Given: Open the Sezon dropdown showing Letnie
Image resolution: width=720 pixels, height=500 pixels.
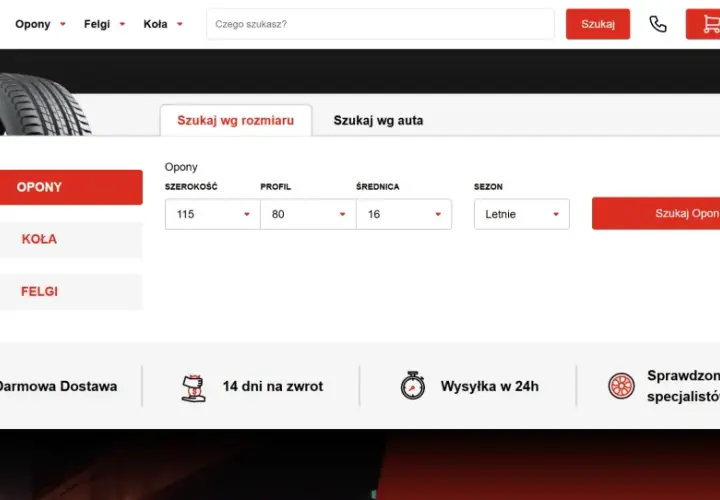Looking at the screenshot, I should (522, 214).
